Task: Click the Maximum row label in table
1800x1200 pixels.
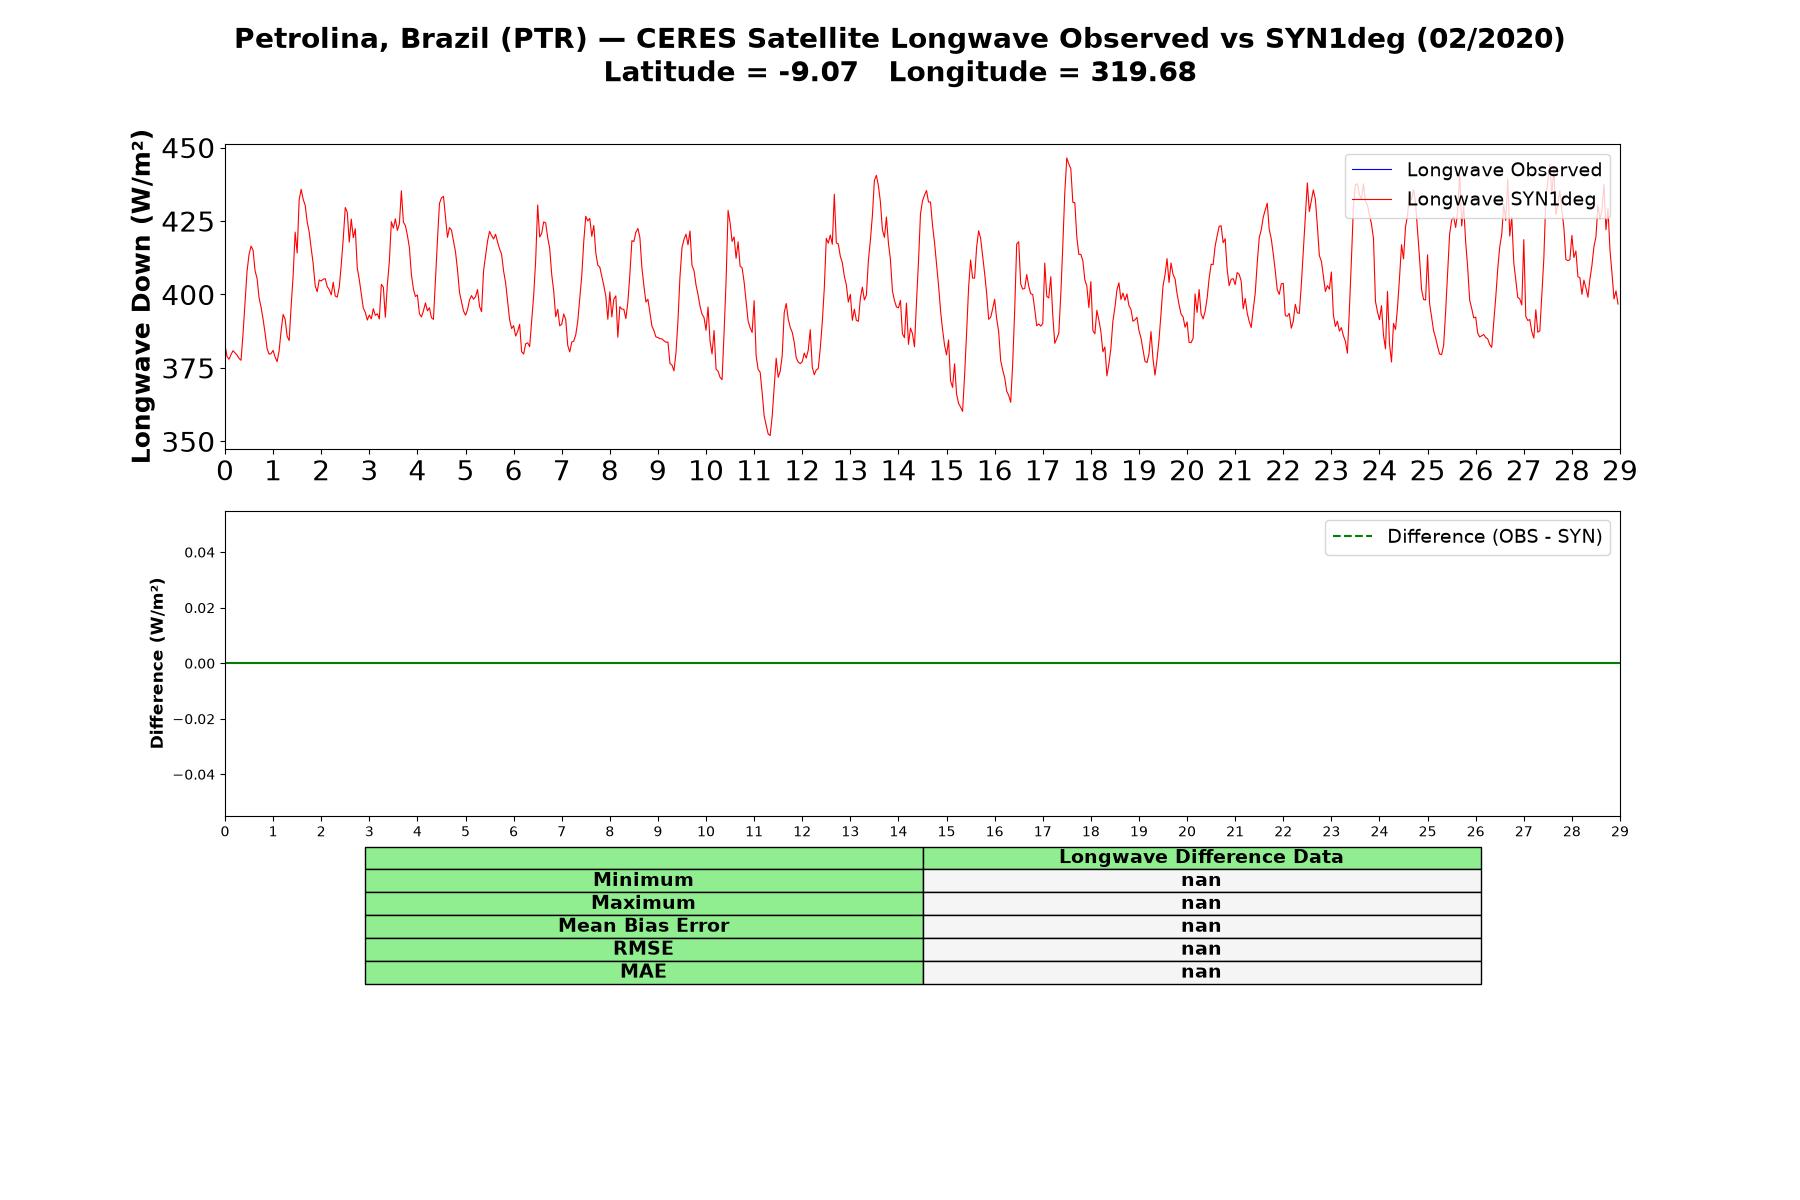Action: (x=643, y=903)
